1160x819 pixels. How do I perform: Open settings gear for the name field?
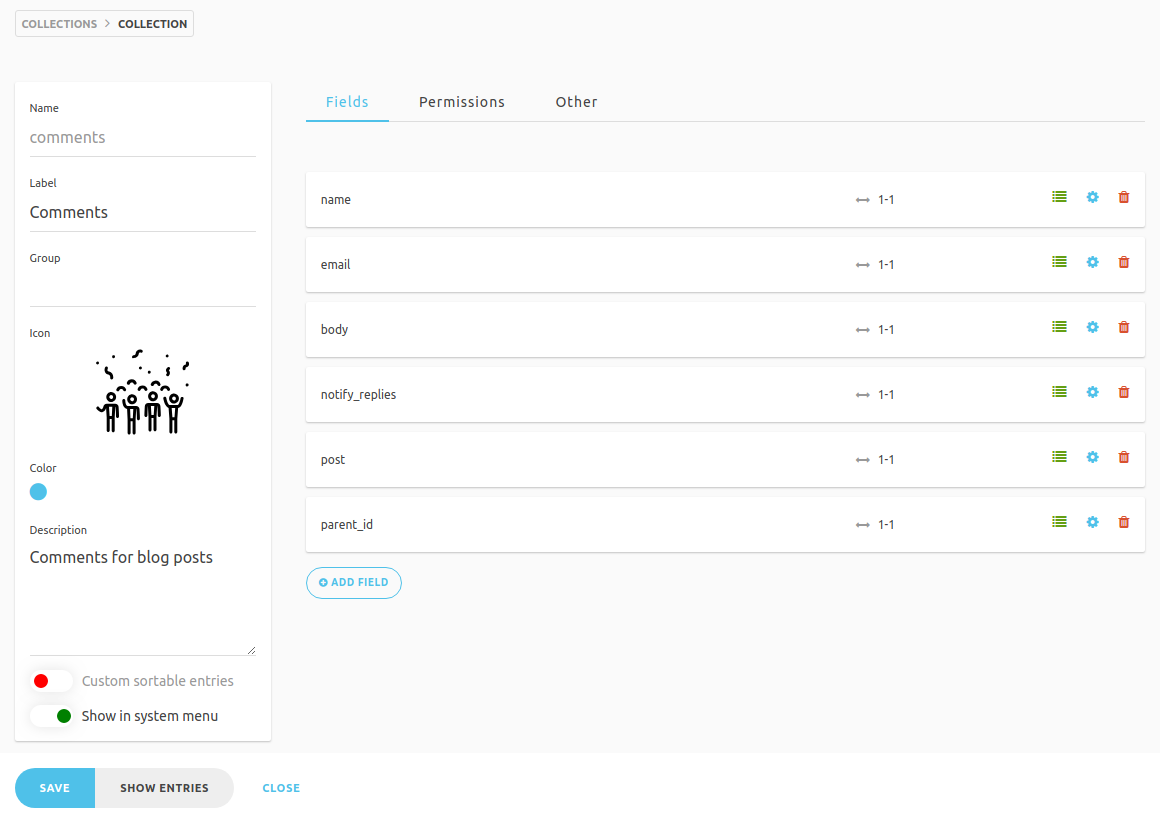[1093, 197]
